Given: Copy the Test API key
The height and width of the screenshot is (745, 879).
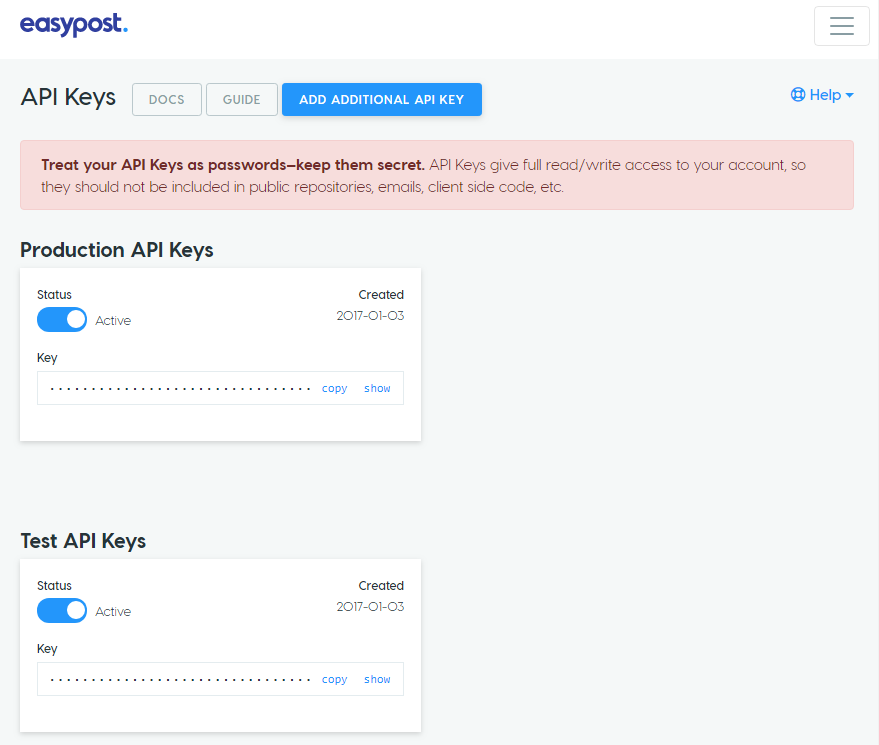Looking at the screenshot, I should pyautogui.click(x=334, y=680).
